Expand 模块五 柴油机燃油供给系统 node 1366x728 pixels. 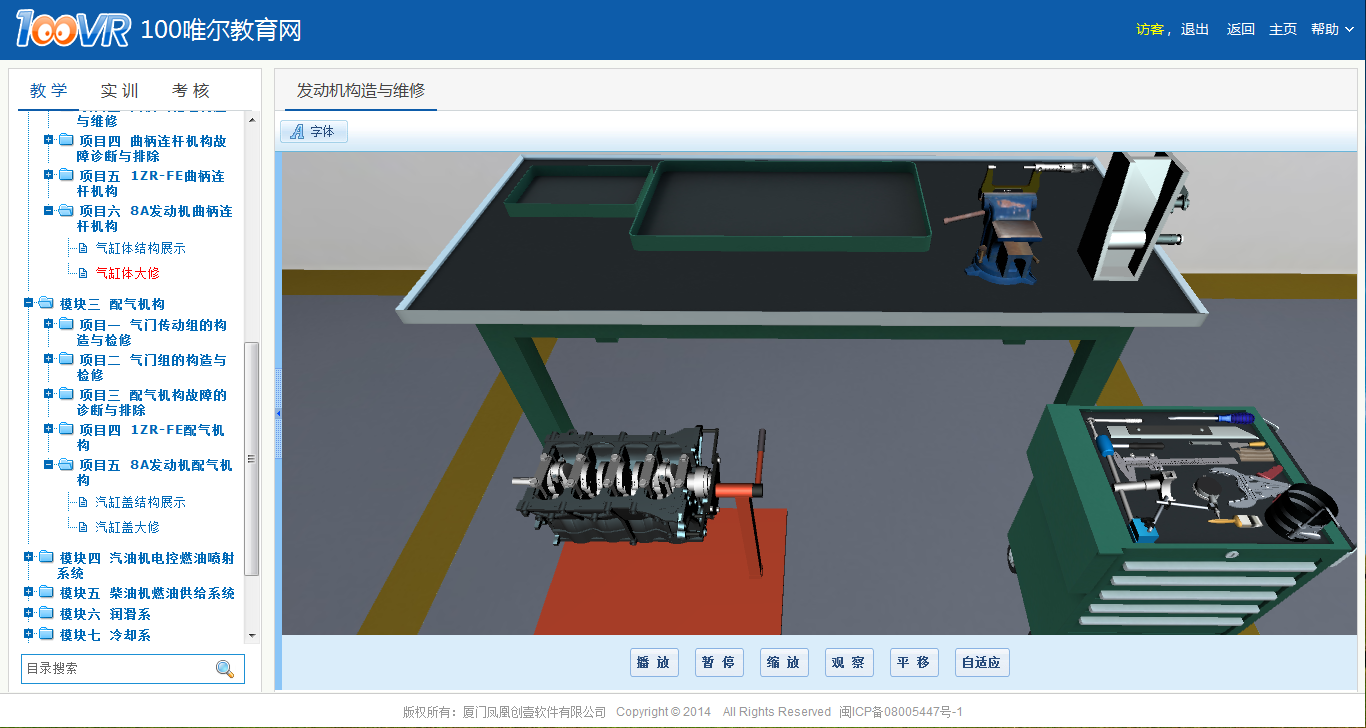tap(29, 592)
